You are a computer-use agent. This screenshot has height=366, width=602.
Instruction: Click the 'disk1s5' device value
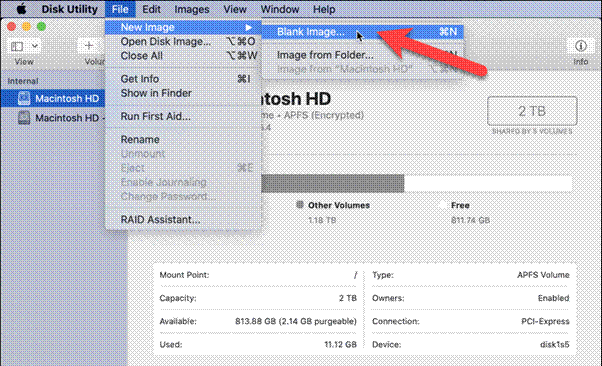pyautogui.click(x=554, y=344)
